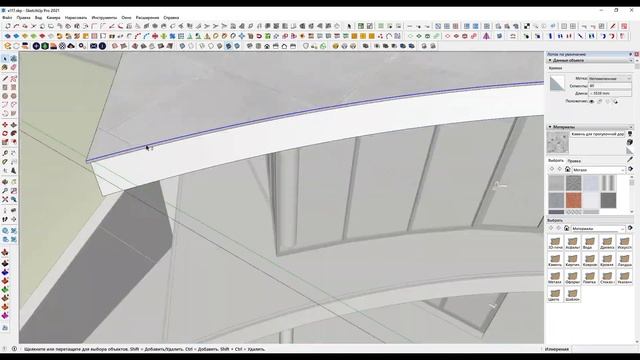Viewport: 640px width, 360px height.
Task: Open the Кирпич materials folder
Action: 572,260
